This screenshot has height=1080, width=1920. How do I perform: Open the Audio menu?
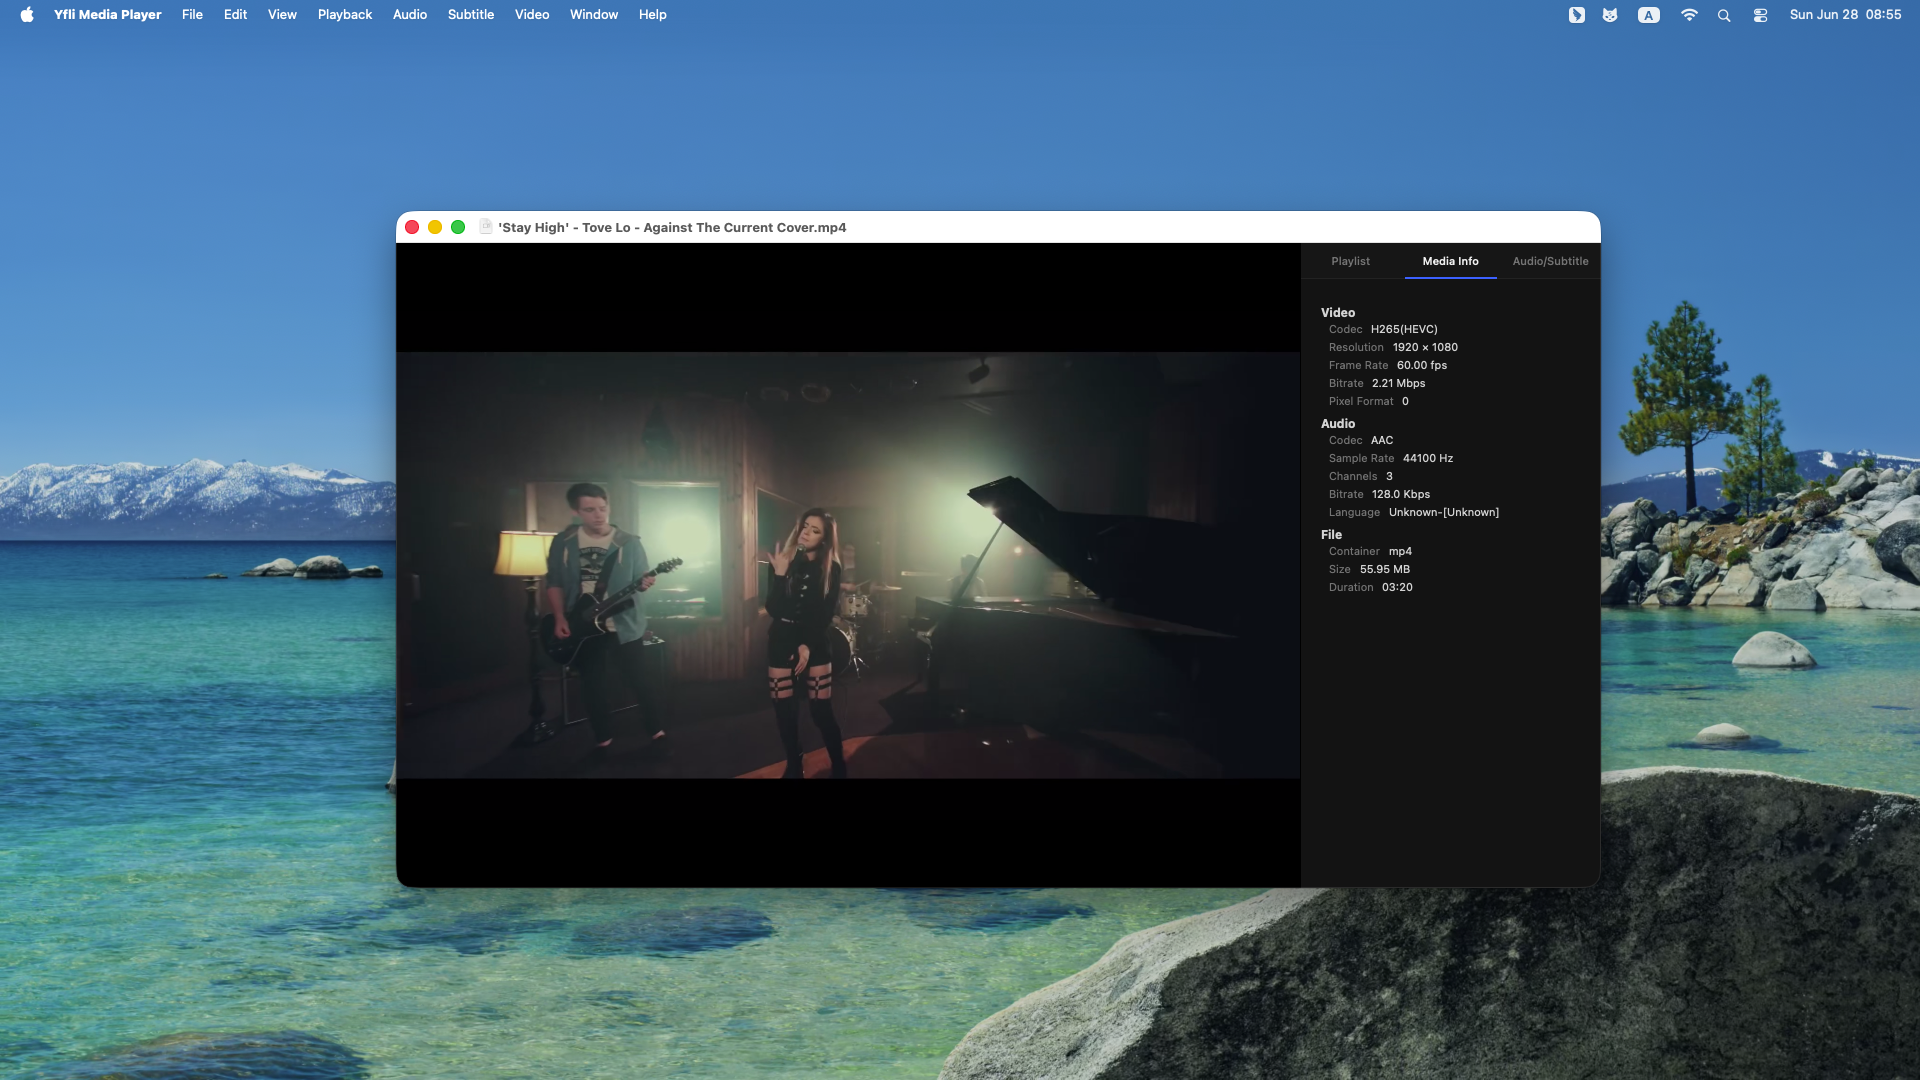pos(410,14)
